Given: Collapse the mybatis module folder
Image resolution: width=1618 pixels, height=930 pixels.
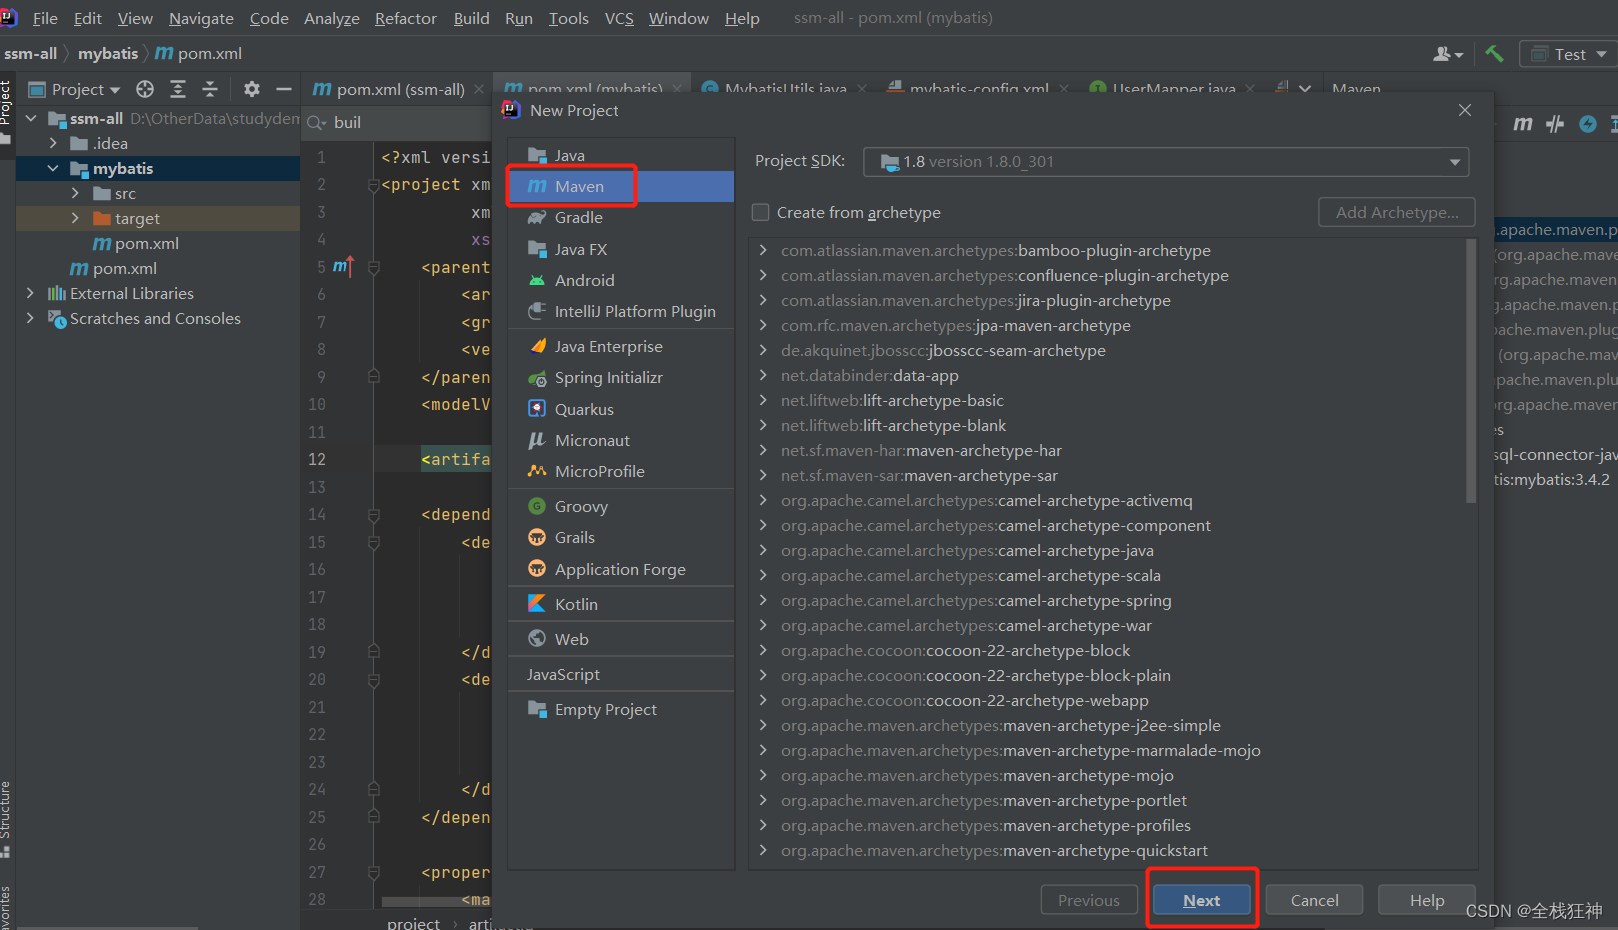Looking at the screenshot, I should click(x=53, y=168).
